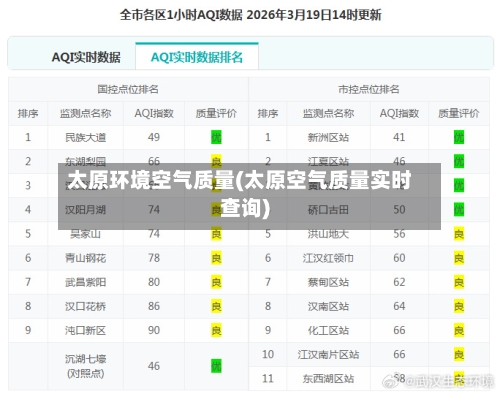Screen dimensions: 500x394
Task: Select station name 新洲区站
Action: (x=328, y=137)
